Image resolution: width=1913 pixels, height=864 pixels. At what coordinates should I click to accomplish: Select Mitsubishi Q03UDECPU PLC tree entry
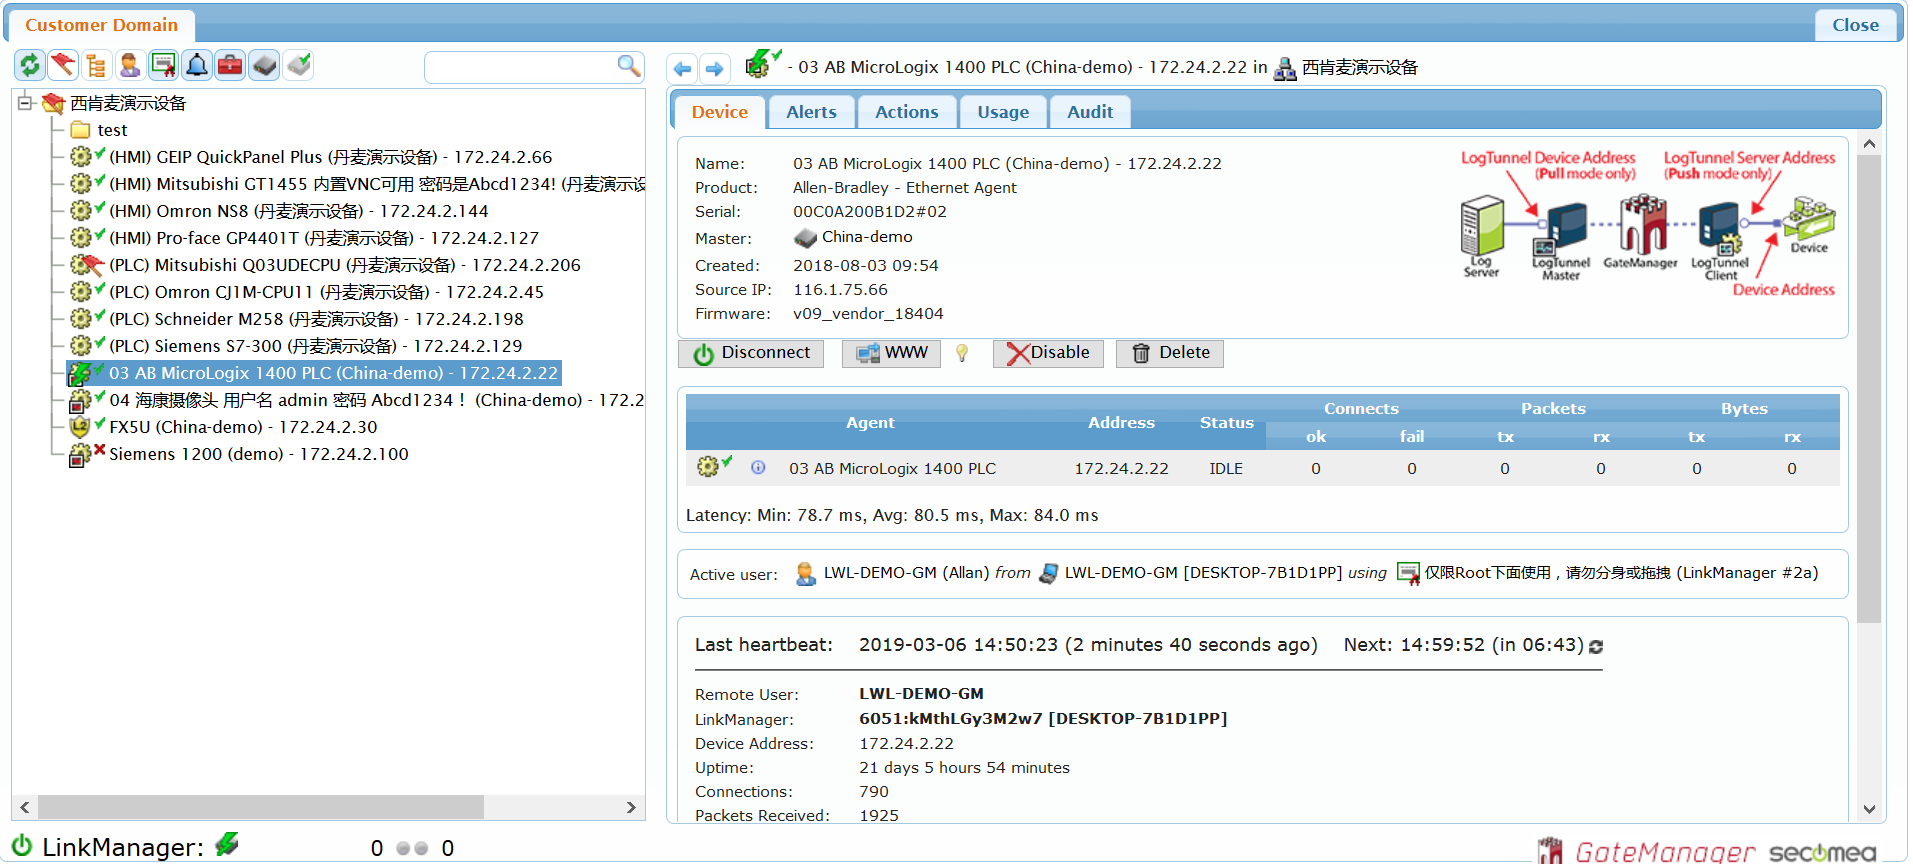click(344, 265)
